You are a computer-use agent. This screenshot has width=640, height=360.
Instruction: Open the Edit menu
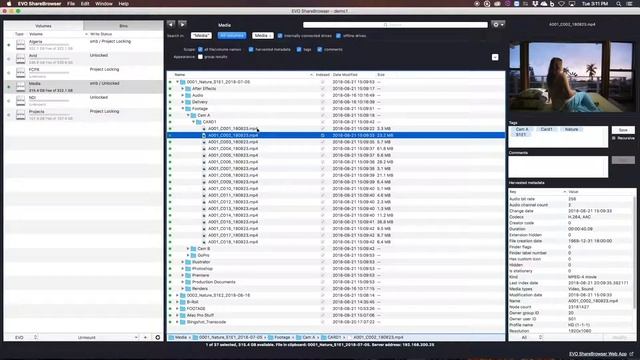84,4
